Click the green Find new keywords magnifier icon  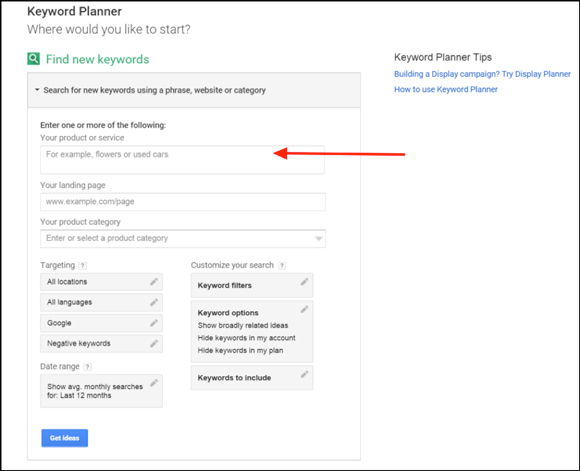(x=33, y=58)
